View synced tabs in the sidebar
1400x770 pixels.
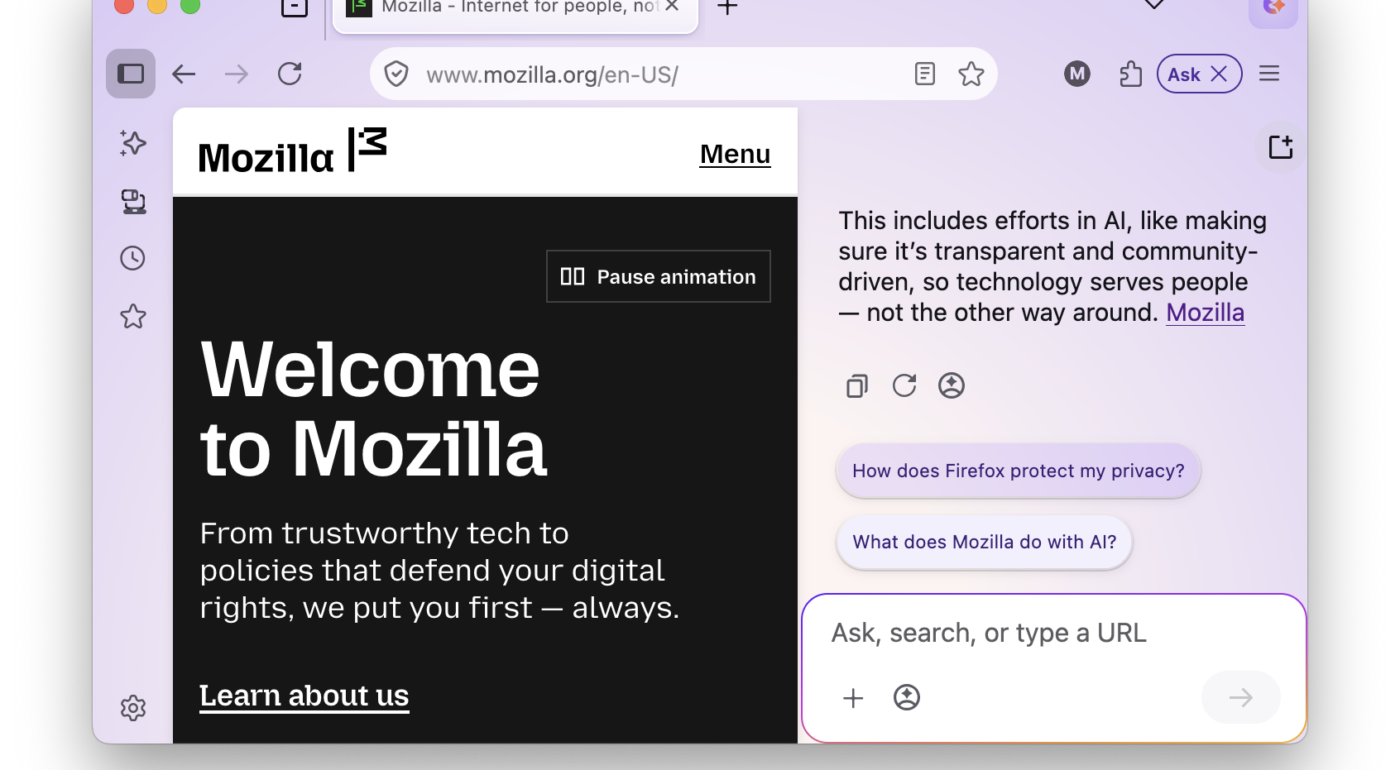pos(132,202)
